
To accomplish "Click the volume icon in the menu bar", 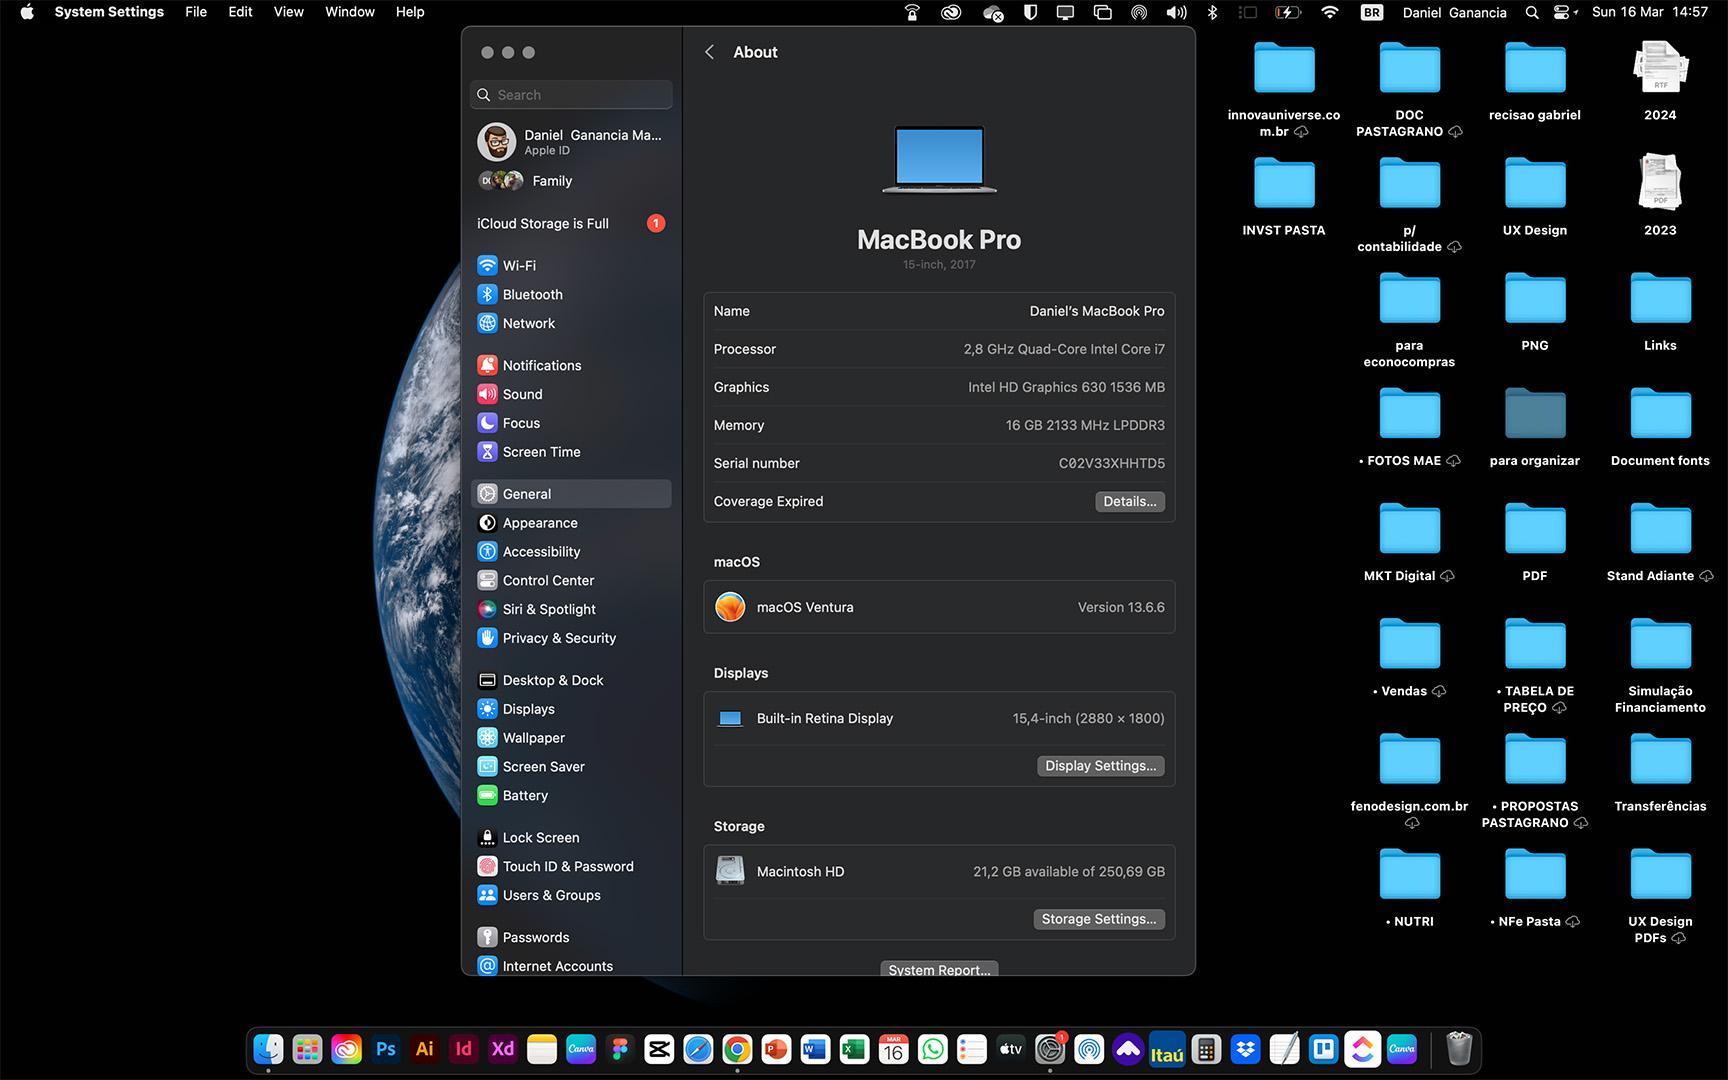I will point(1177,12).
